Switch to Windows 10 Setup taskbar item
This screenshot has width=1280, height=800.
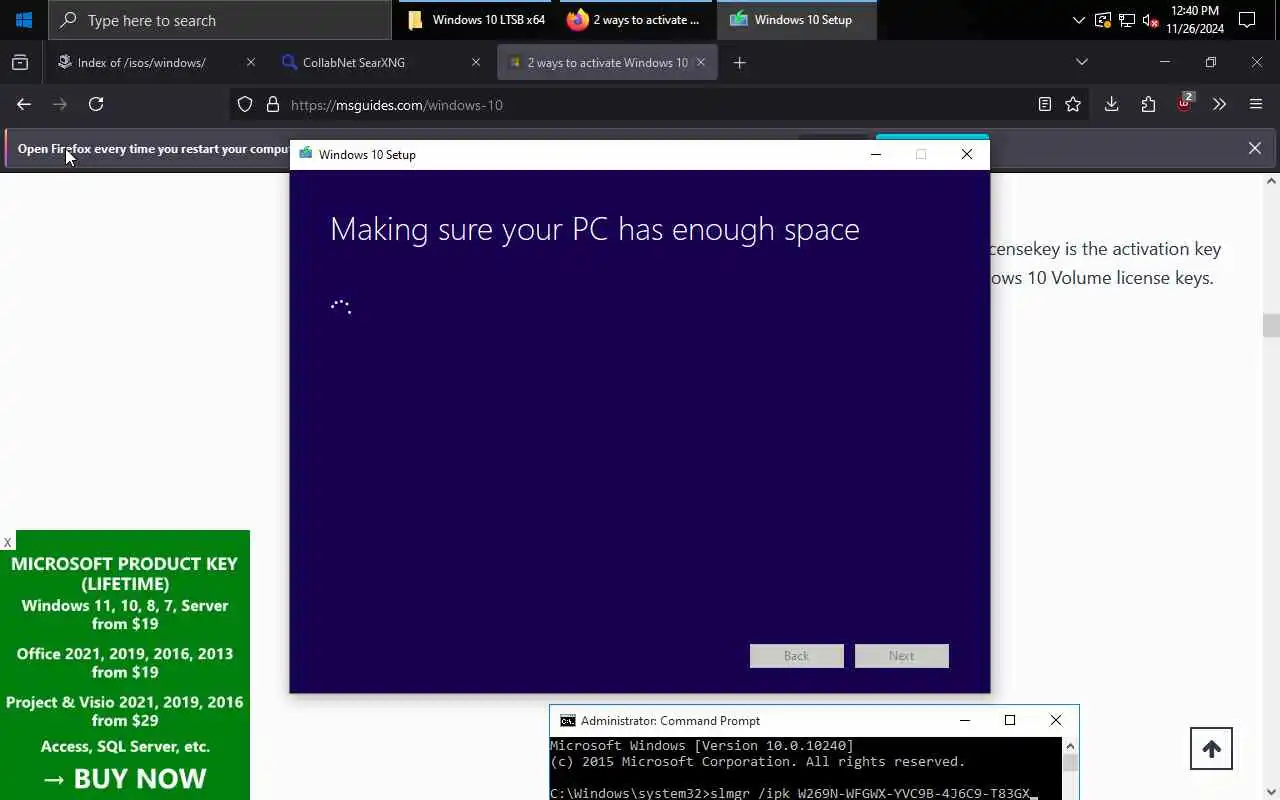coord(796,20)
